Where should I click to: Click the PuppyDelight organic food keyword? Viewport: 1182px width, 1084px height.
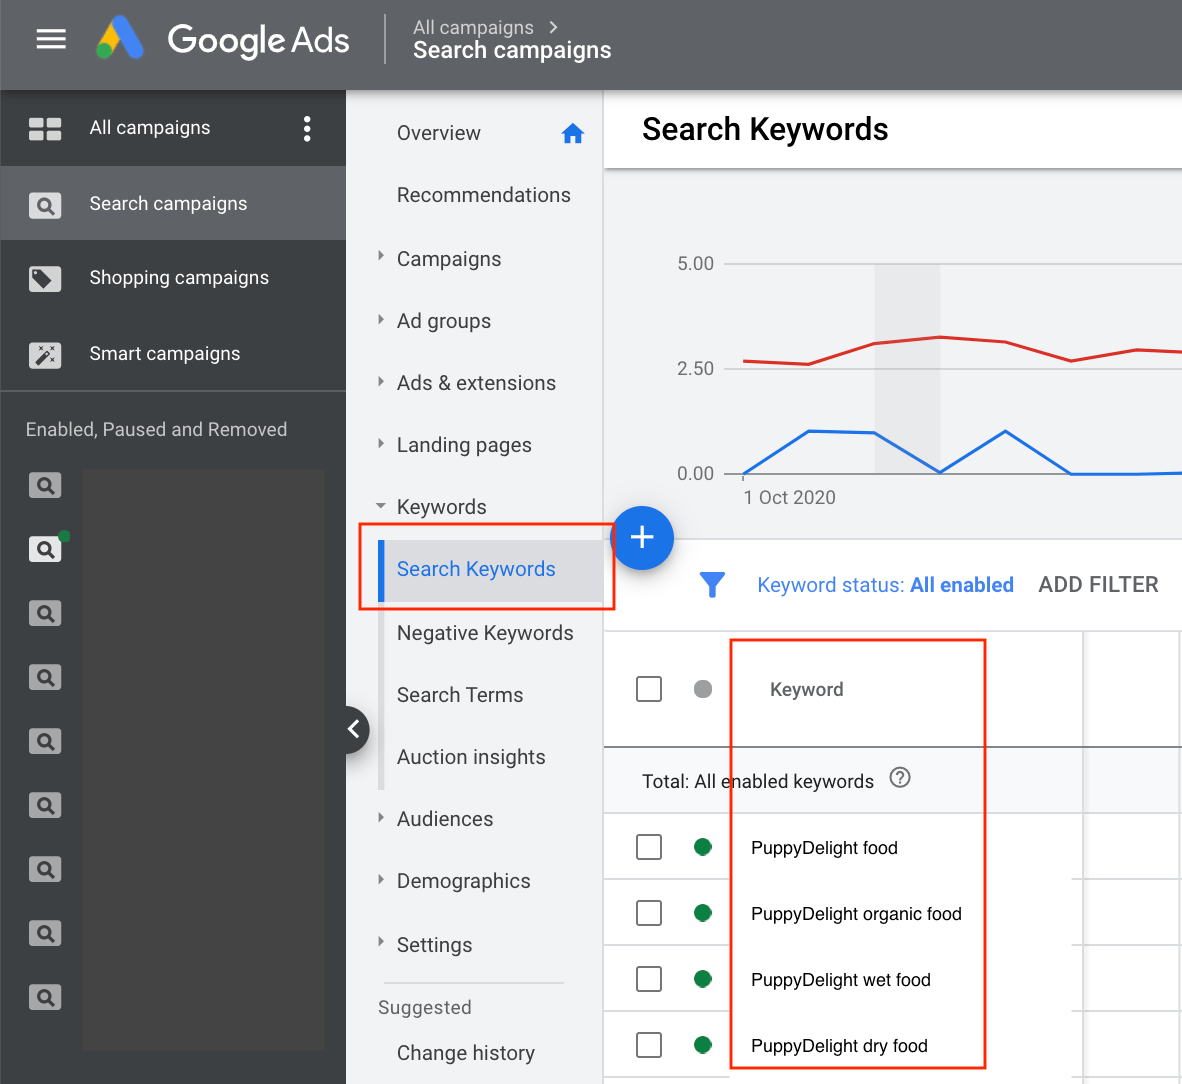pos(856,914)
